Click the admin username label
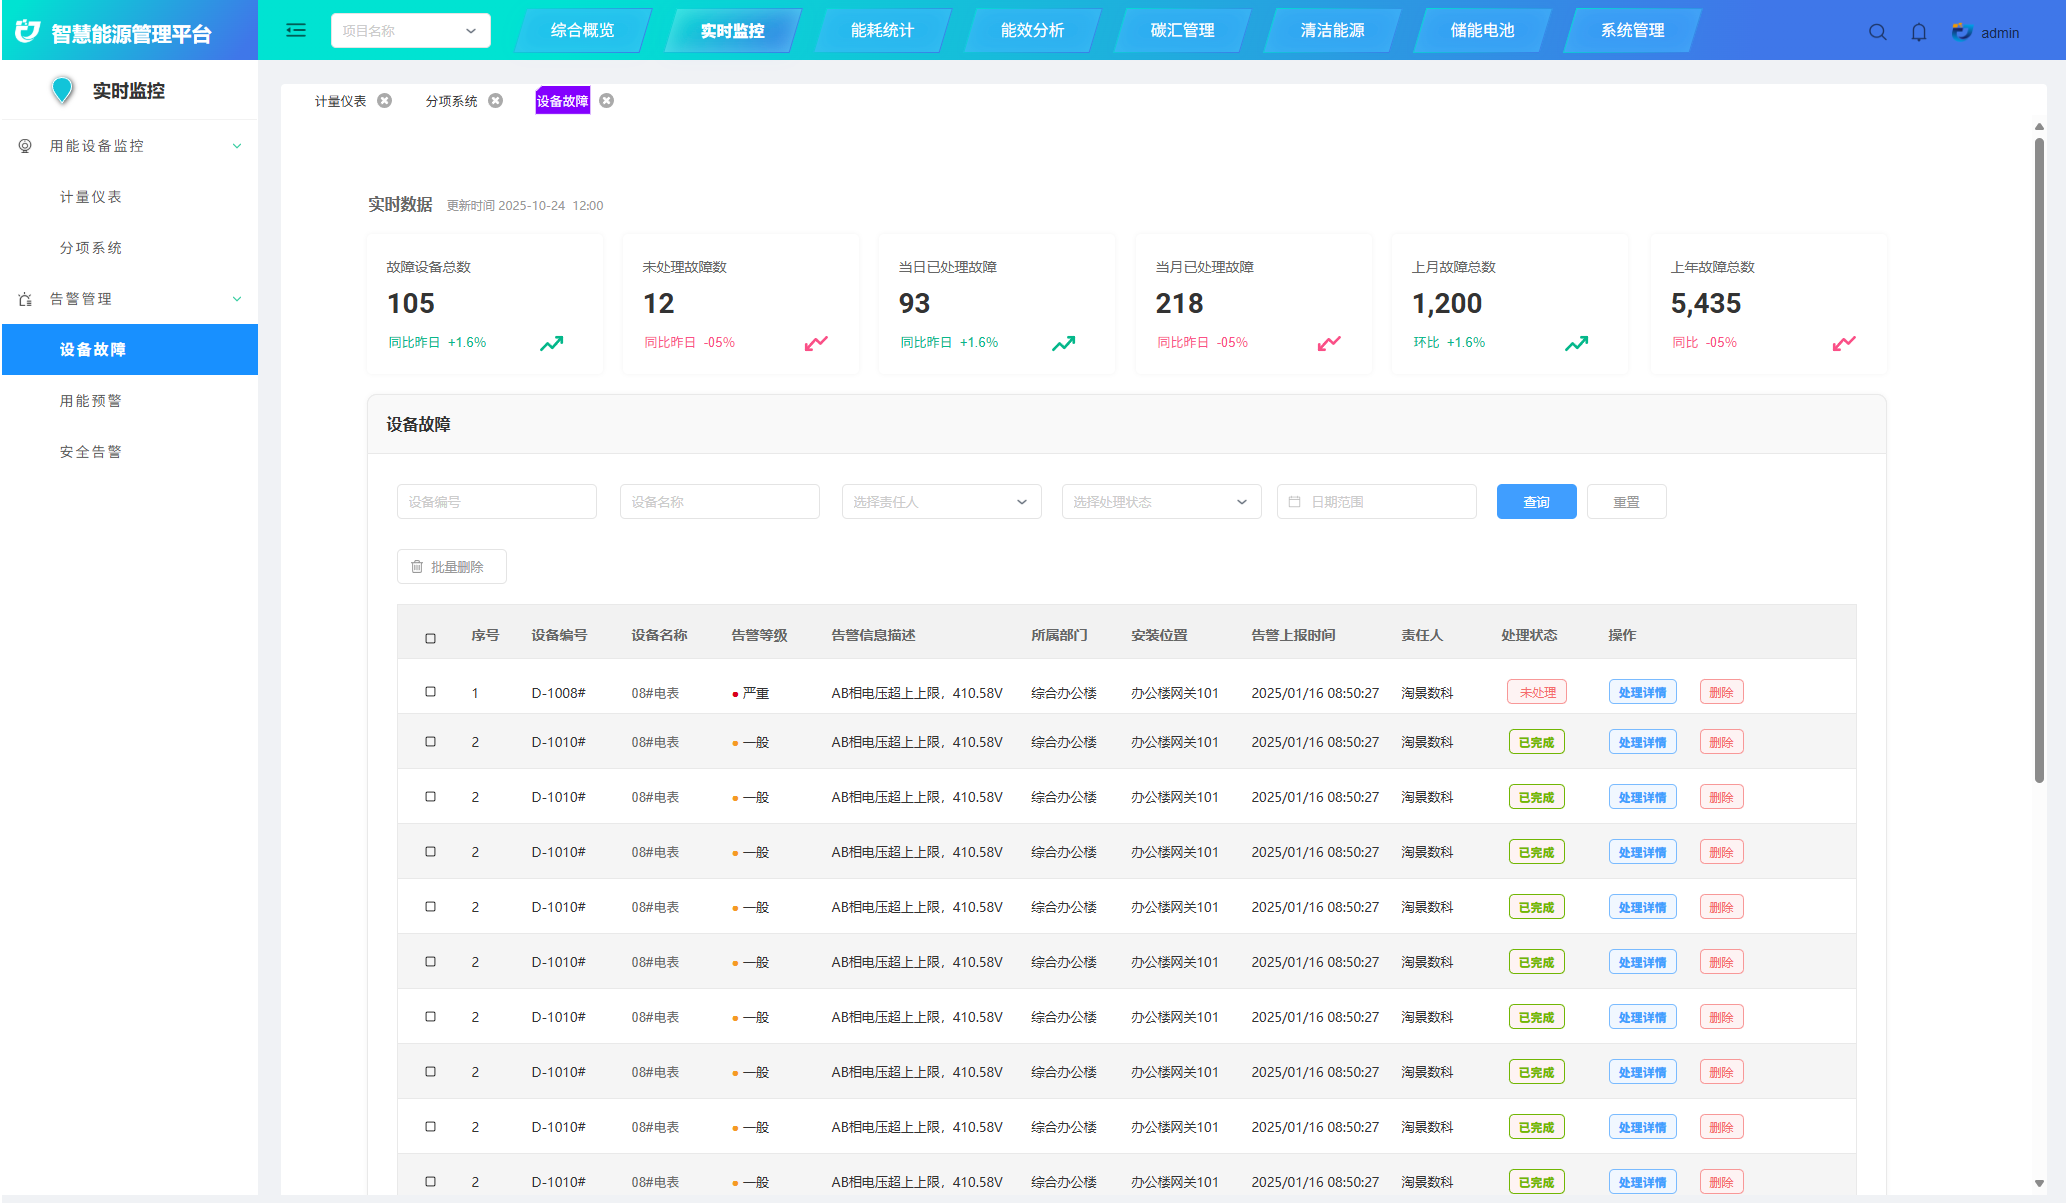This screenshot has height=1203, width=2066. click(x=2000, y=33)
